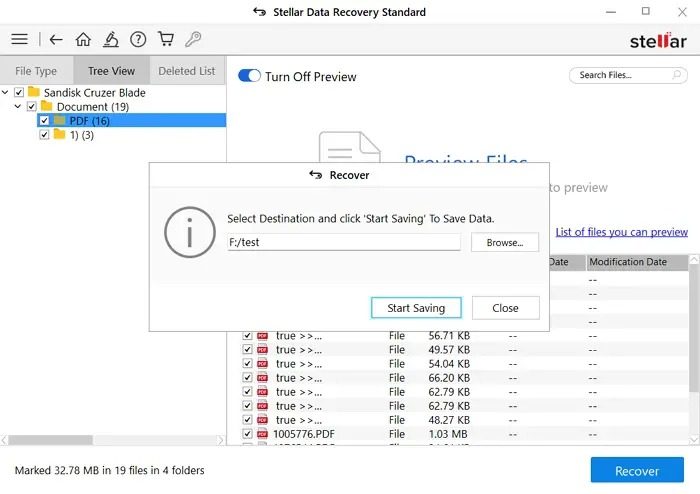Click PDF icon of 56.71 KB file
700x494 pixels.
pyautogui.click(x=262, y=336)
